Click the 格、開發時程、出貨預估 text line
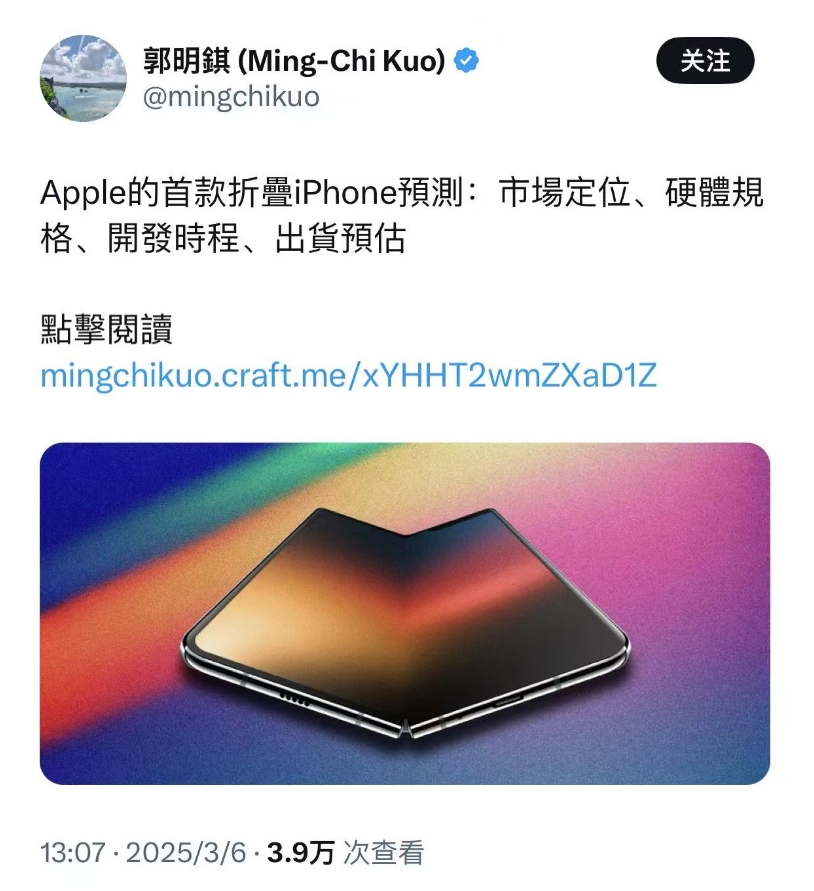The image size is (814, 891). (x=223, y=238)
